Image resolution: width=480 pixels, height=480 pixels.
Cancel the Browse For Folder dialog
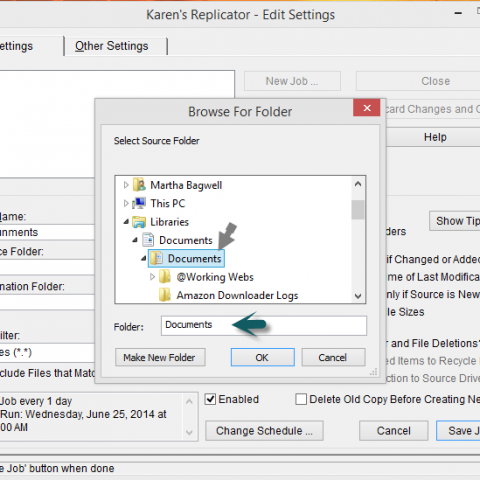333,357
